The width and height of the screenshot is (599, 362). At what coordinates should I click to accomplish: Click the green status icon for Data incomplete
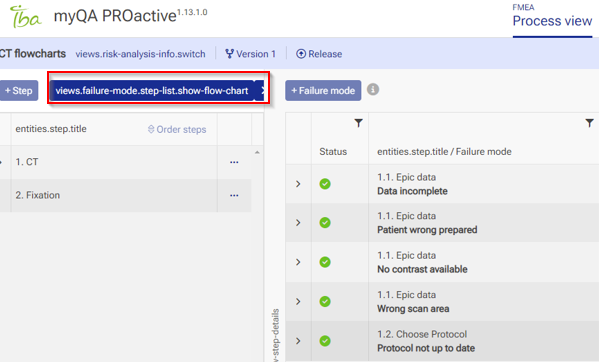tap(325, 184)
